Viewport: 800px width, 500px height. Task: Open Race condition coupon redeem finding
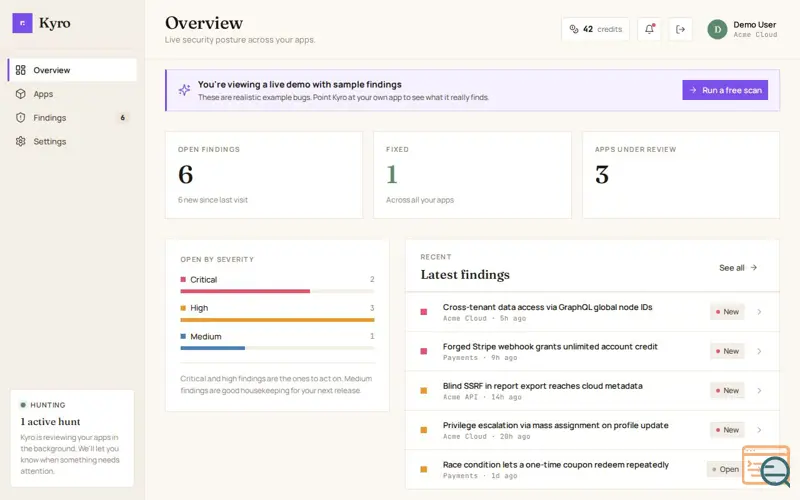(x=592, y=469)
